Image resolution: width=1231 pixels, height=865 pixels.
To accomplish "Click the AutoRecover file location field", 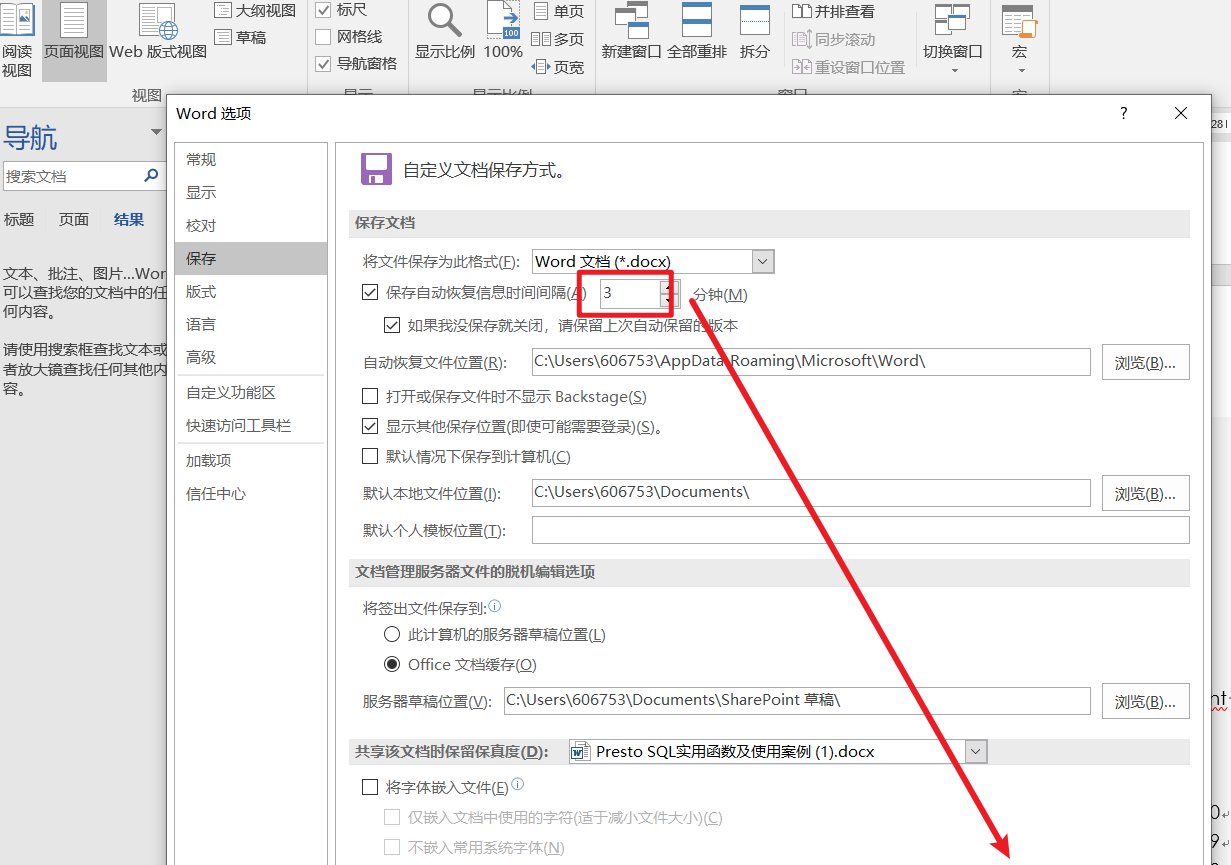I will (x=811, y=361).
